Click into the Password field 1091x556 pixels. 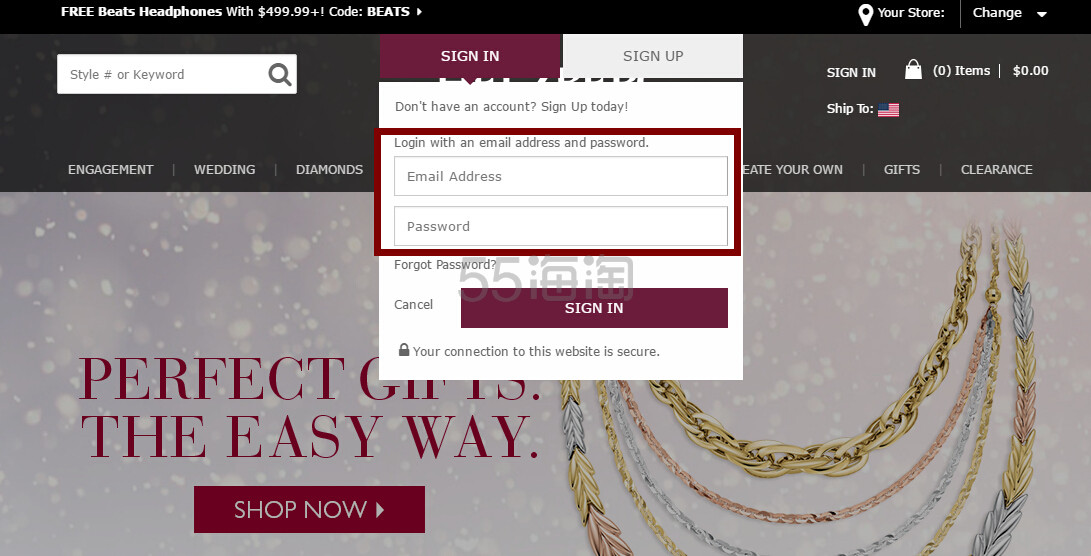561,226
